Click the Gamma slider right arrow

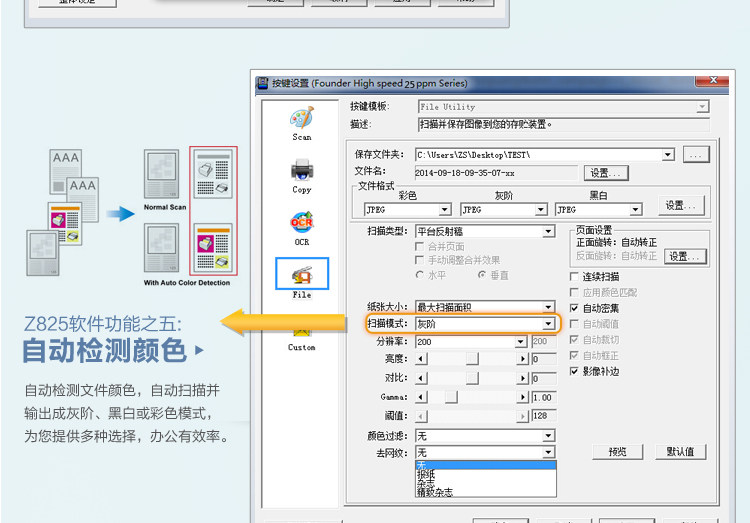point(522,397)
